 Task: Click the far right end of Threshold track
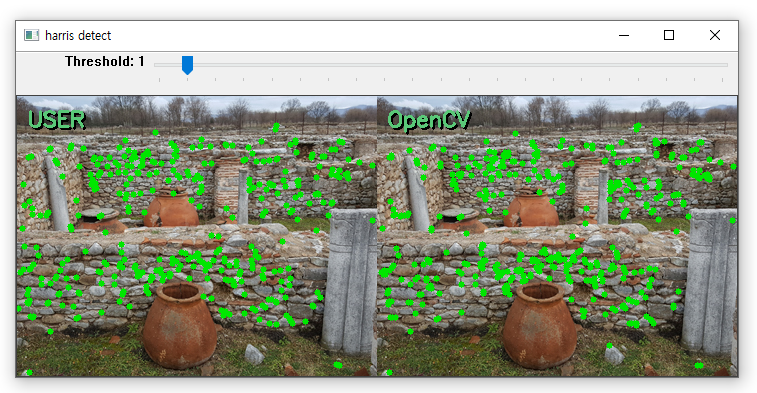725,65
